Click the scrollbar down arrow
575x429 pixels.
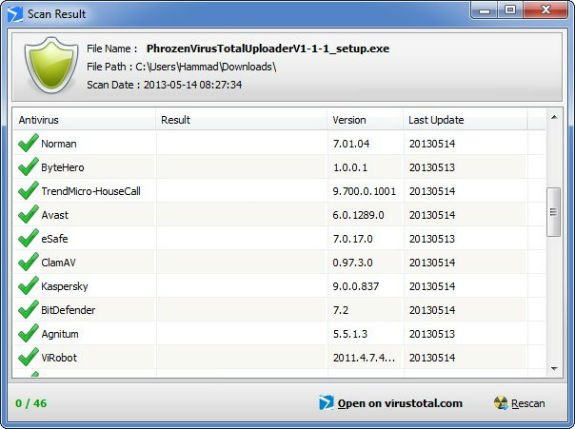[554, 368]
